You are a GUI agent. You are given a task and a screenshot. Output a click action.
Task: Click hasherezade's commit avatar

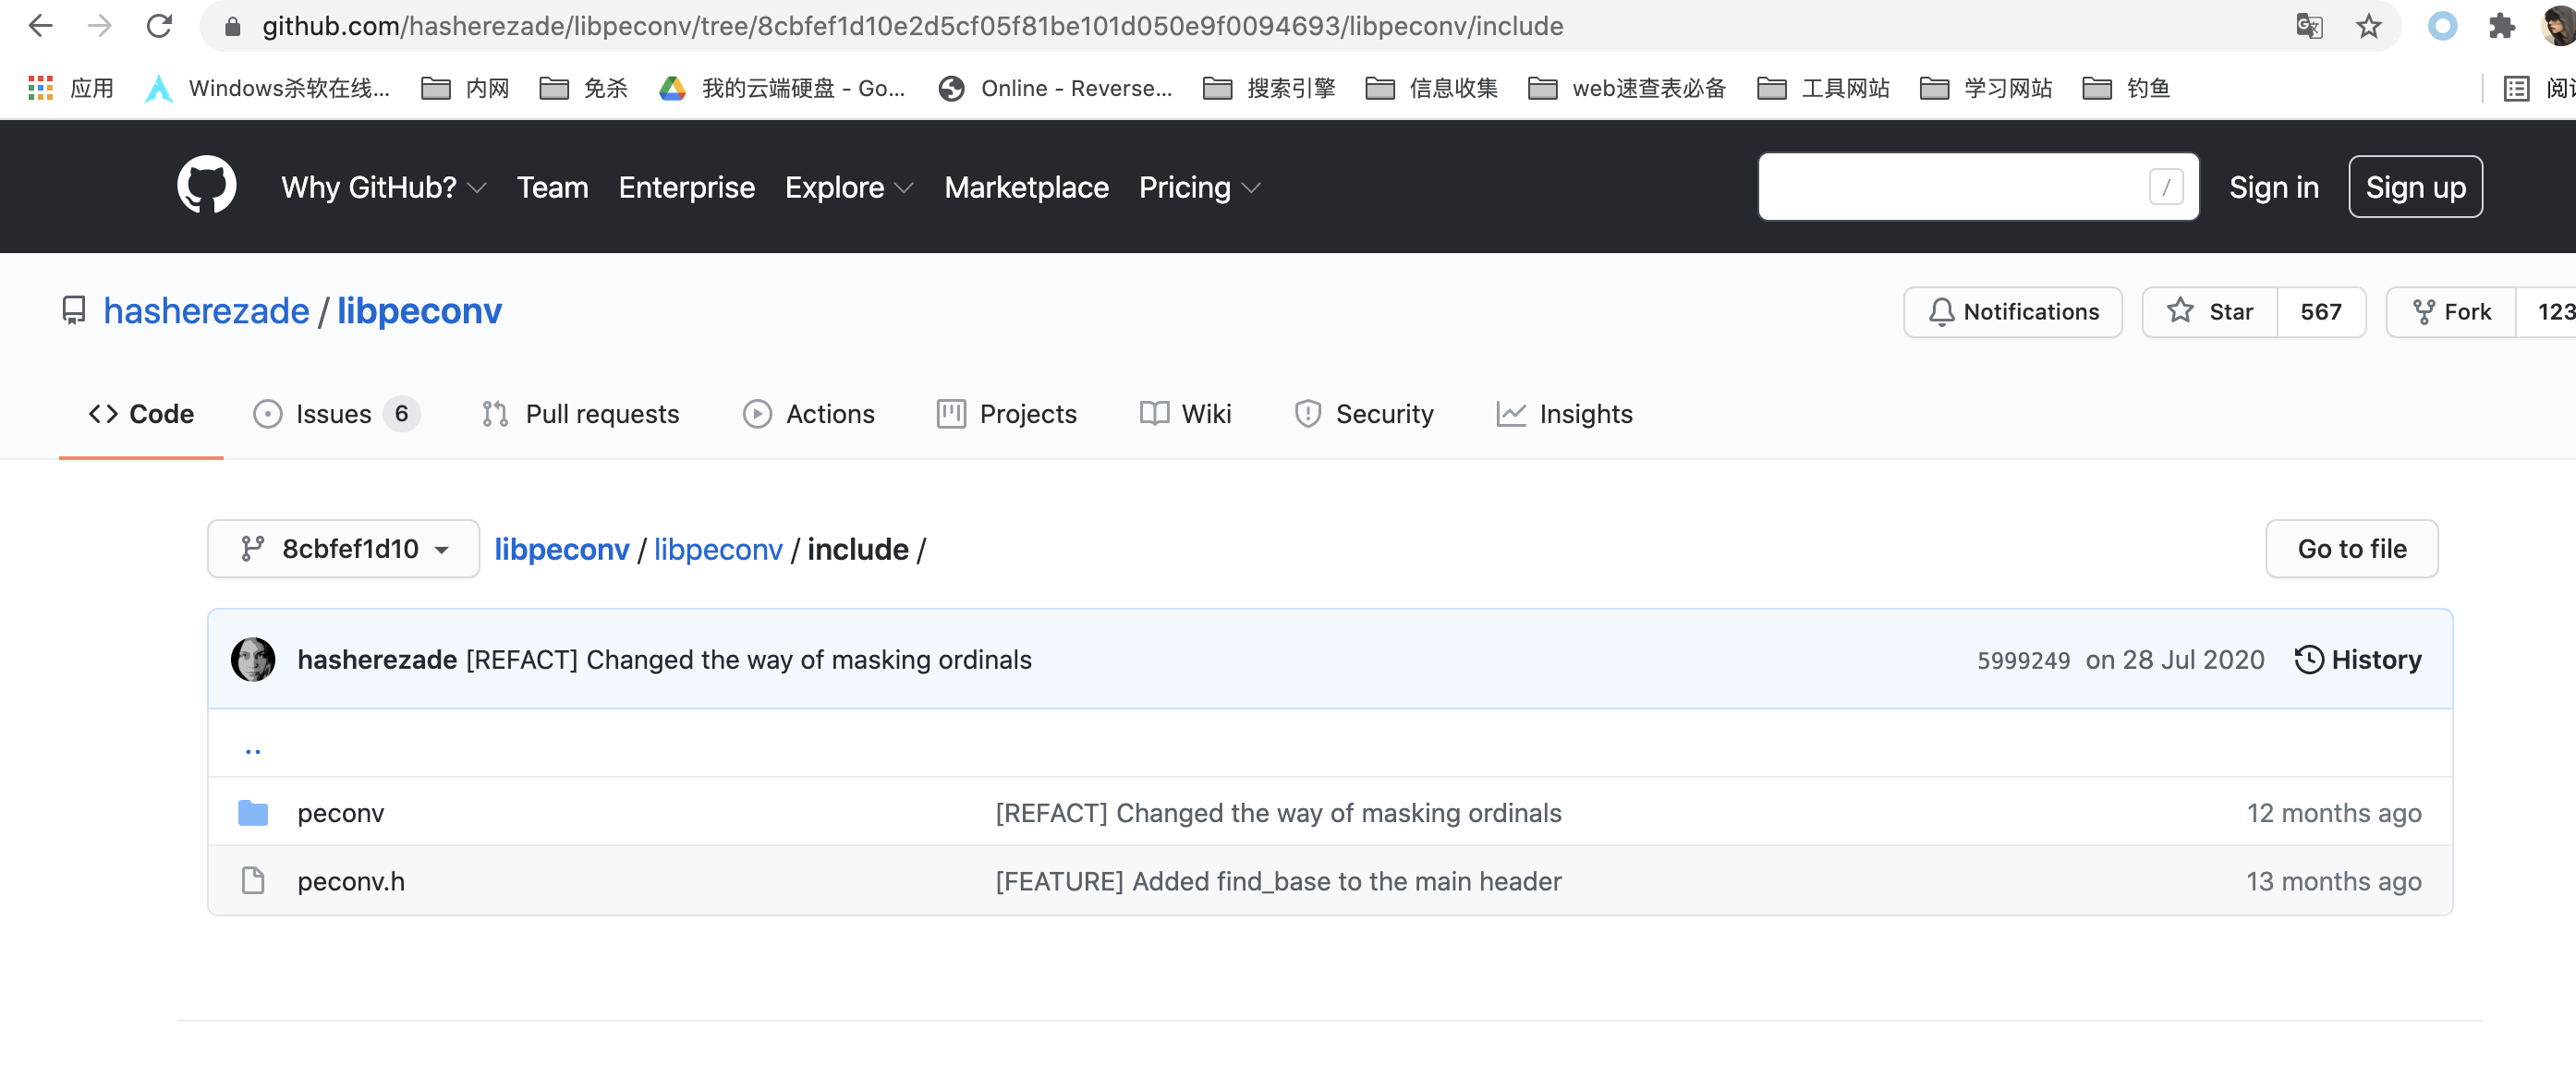[253, 660]
